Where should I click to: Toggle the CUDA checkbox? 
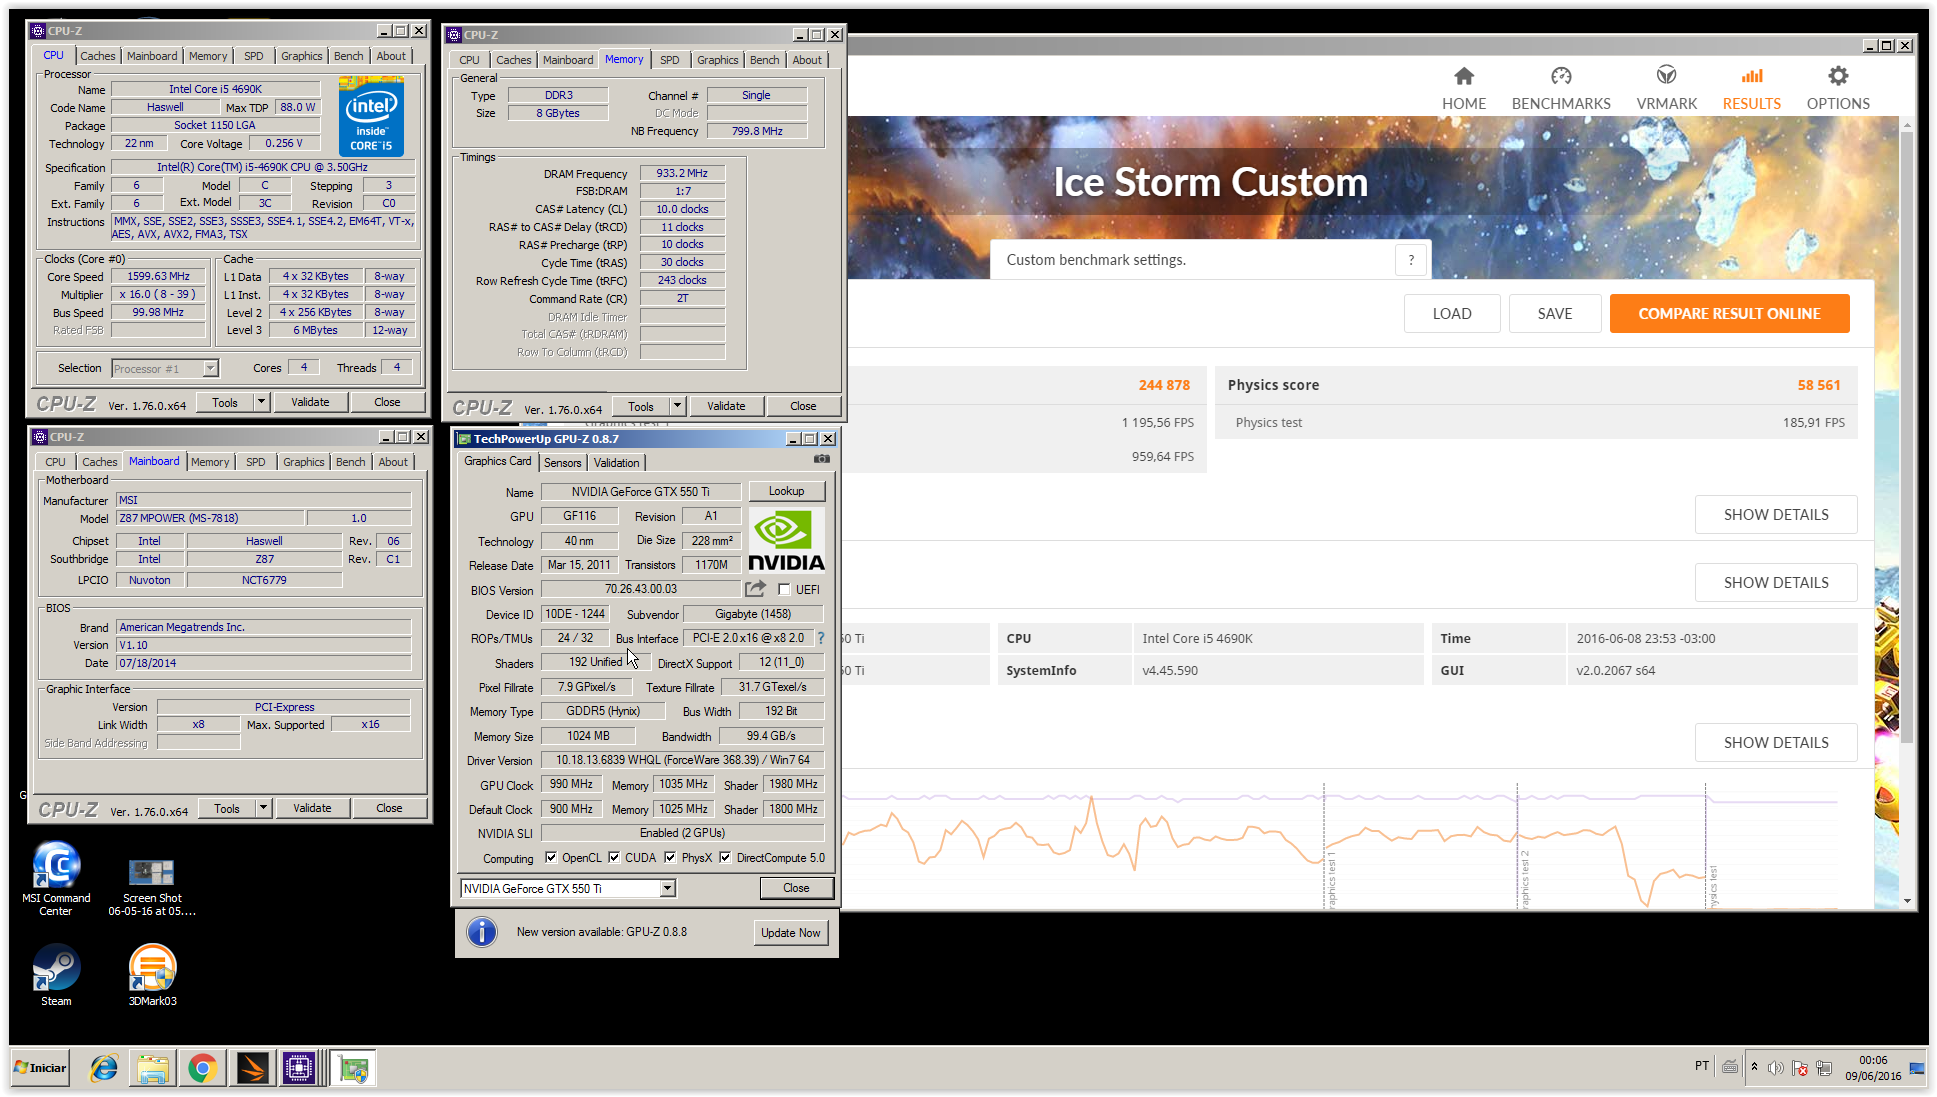click(614, 857)
